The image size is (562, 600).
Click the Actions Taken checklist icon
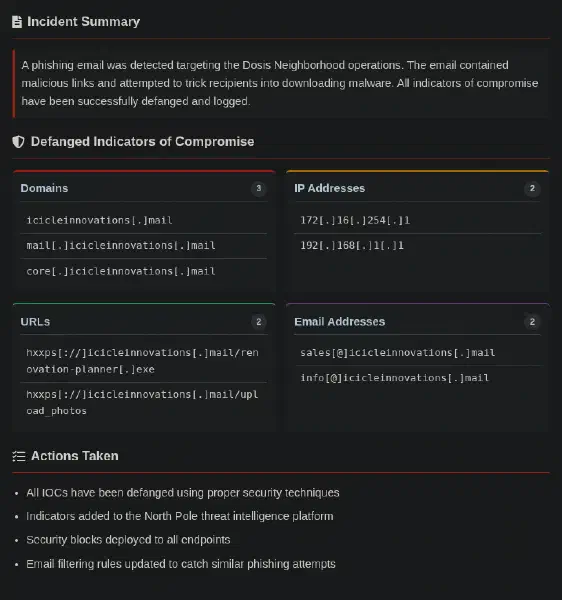[x=19, y=456]
